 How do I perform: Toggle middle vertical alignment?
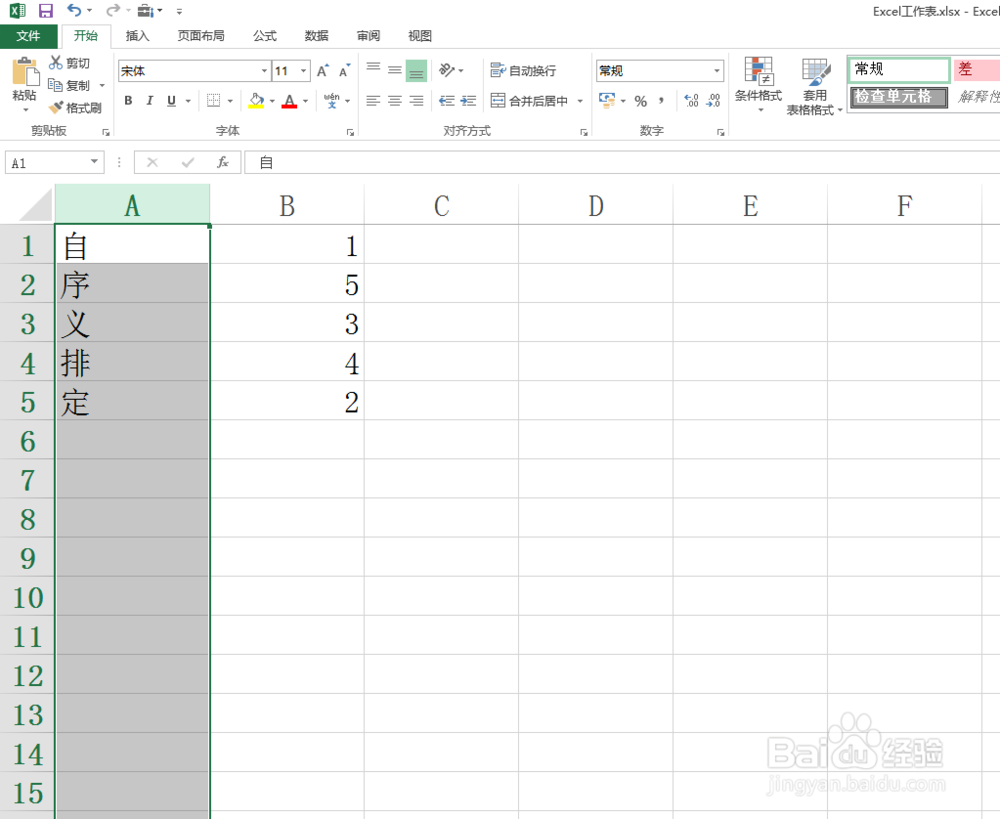coord(395,70)
